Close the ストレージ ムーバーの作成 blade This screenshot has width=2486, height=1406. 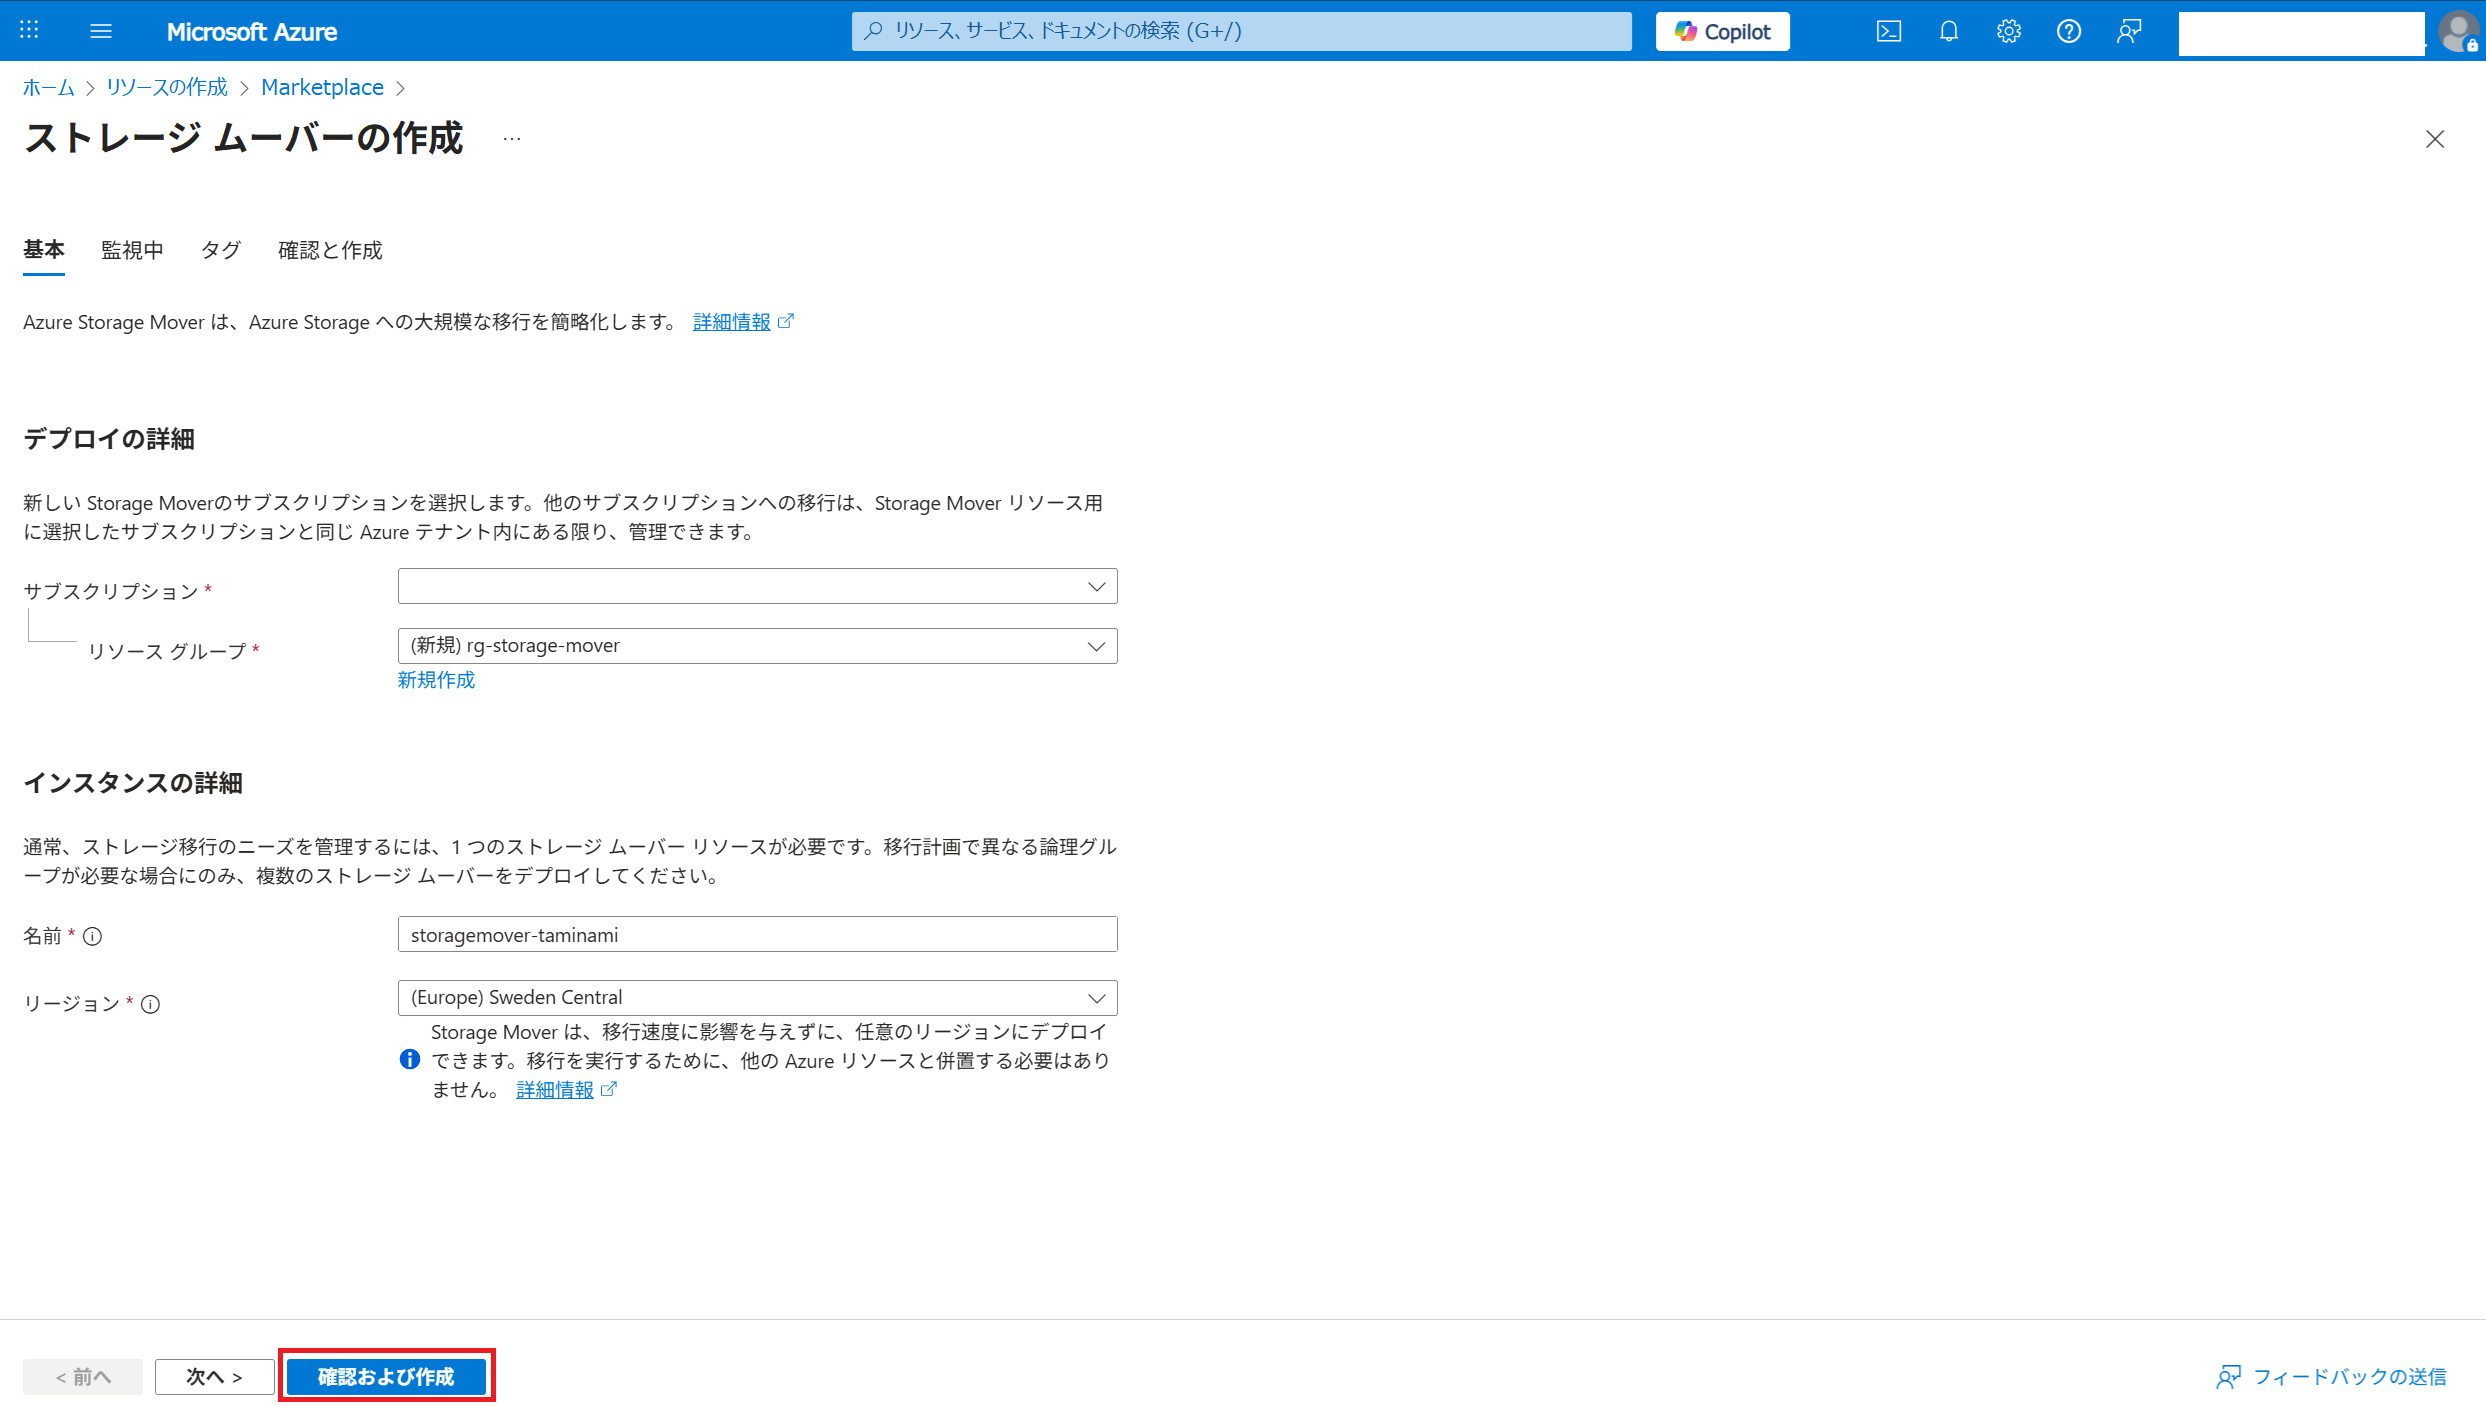[x=2434, y=139]
